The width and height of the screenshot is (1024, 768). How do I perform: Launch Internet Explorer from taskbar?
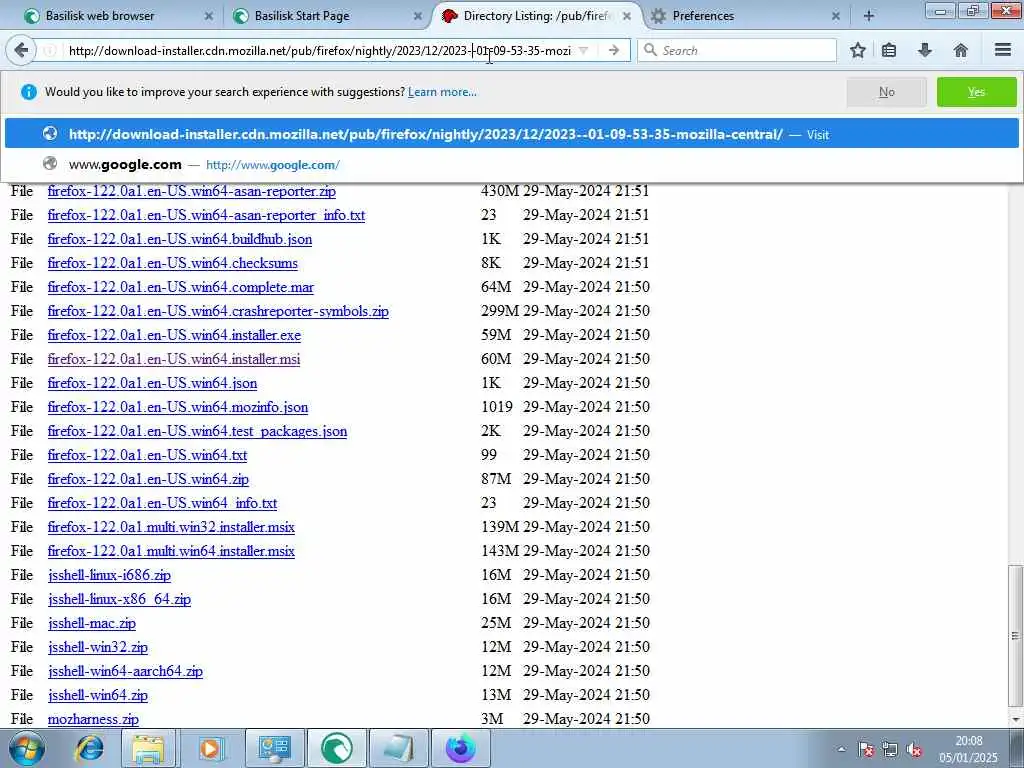pyautogui.click(x=90, y=748)
